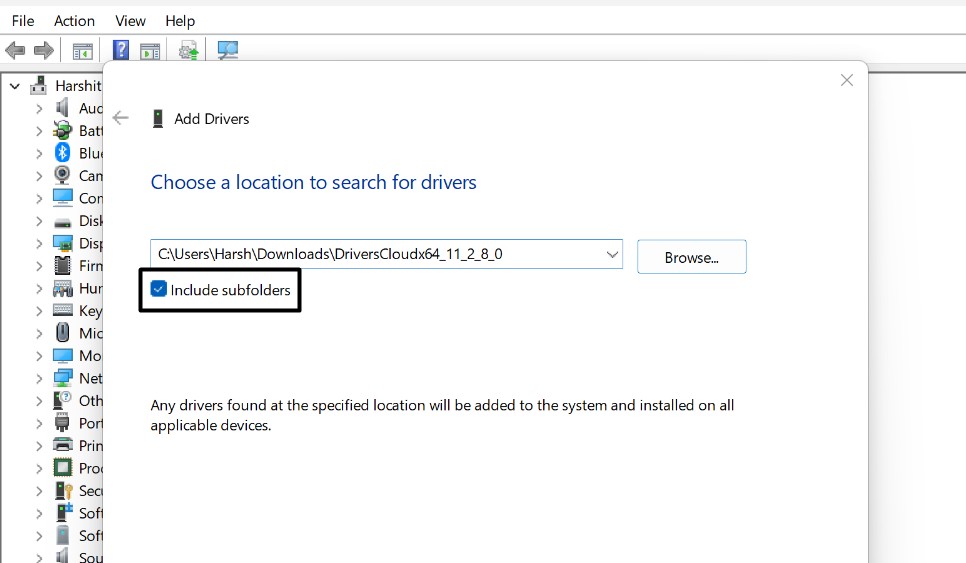This screenshot has height=563, width=966.
Task: Click the Help toolbar icon with question mark
Action: click(x=120, y=50)
